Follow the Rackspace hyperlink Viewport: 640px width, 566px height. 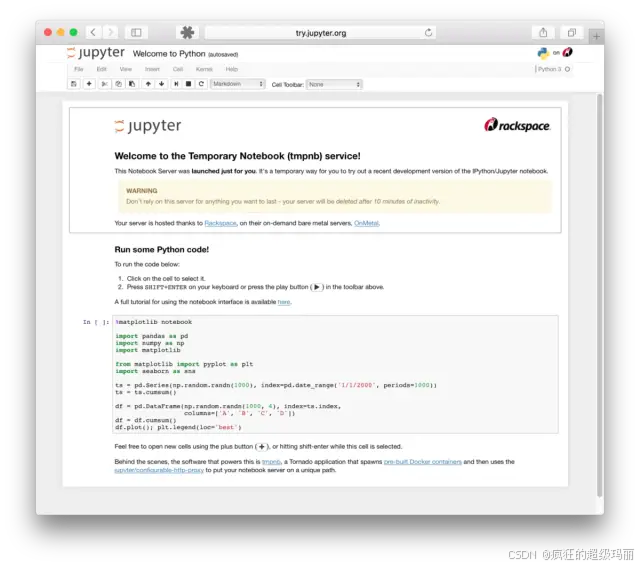pyautogui.click(x=220, y=223)
